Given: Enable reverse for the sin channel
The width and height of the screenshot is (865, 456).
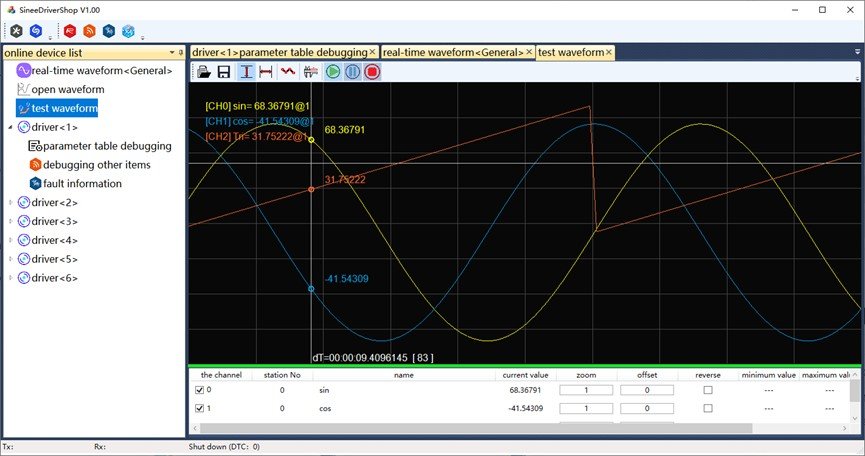Looking at the screenshot, I should click(x=708, y=390).
